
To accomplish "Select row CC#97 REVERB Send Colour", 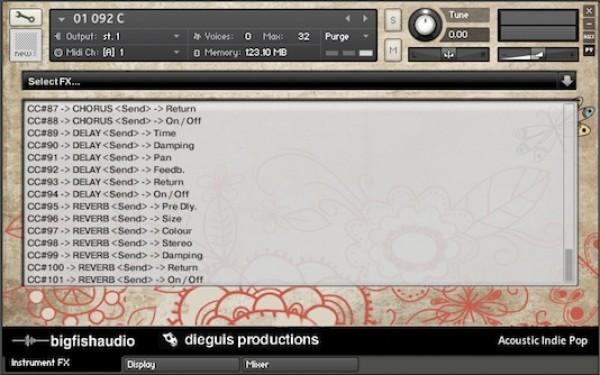I will coord(110,231).
